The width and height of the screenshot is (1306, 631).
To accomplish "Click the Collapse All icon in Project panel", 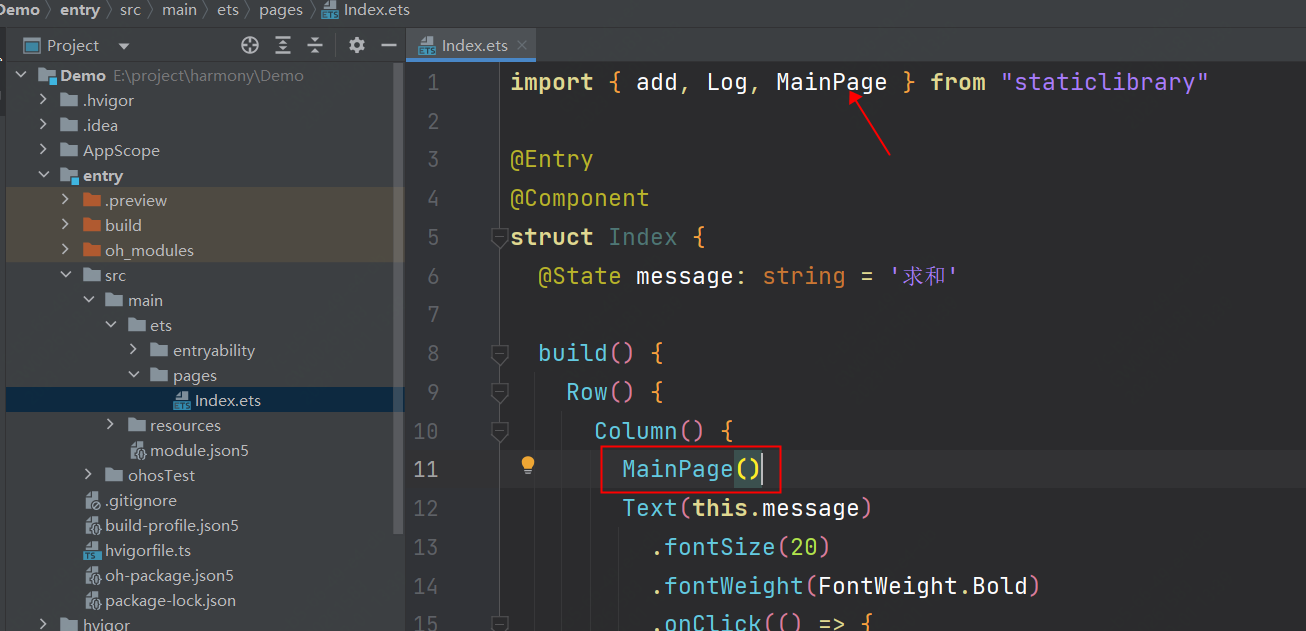I will pyautogui.click(x=315, y=45).
